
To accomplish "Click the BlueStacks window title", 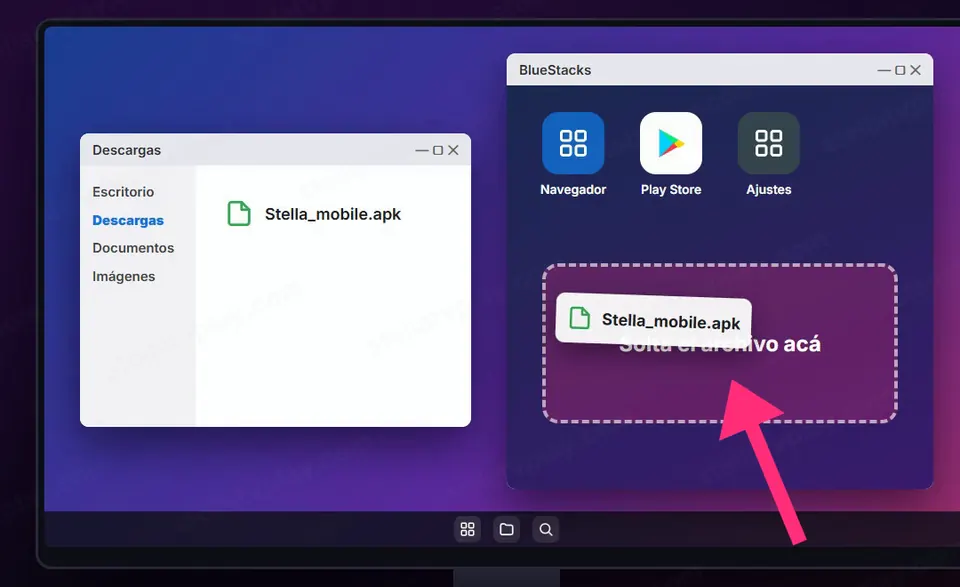I will click(555, 70).
